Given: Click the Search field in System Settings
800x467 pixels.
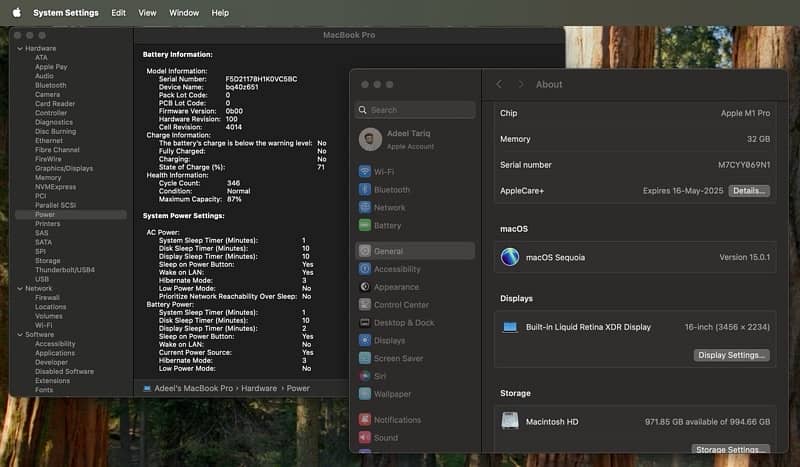Looking at the screenshot, I should [x=413, y=110].
